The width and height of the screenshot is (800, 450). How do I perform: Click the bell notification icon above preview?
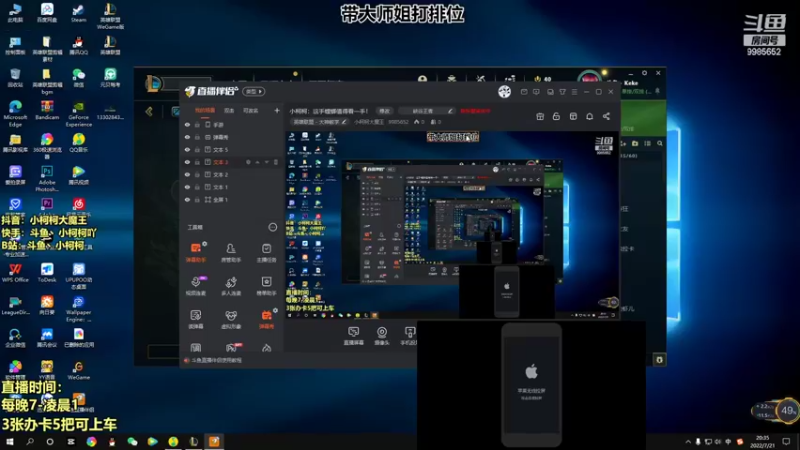pos(589,116)
